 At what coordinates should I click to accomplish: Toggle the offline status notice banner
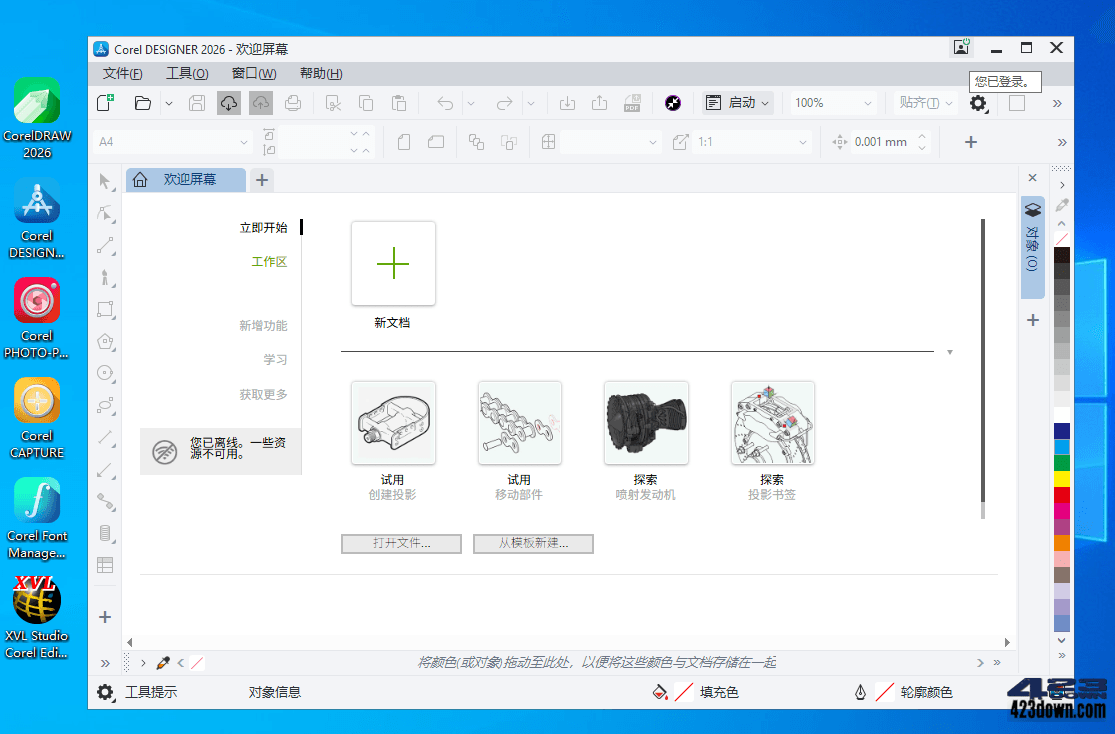click(x=220, y=451)
